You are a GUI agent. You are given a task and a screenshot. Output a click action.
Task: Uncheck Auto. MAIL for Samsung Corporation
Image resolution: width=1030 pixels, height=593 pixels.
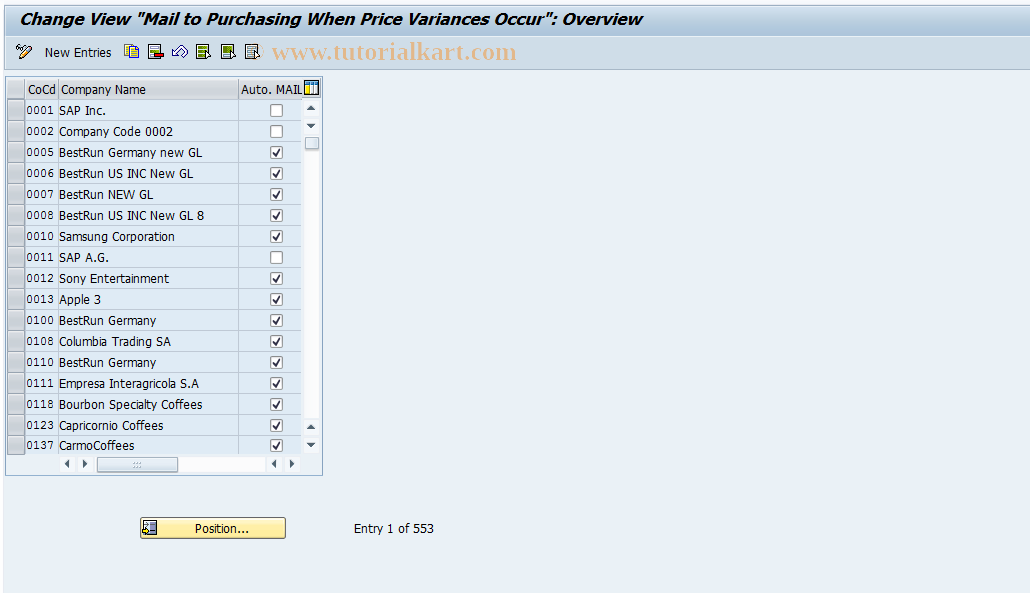coord(277,236)
